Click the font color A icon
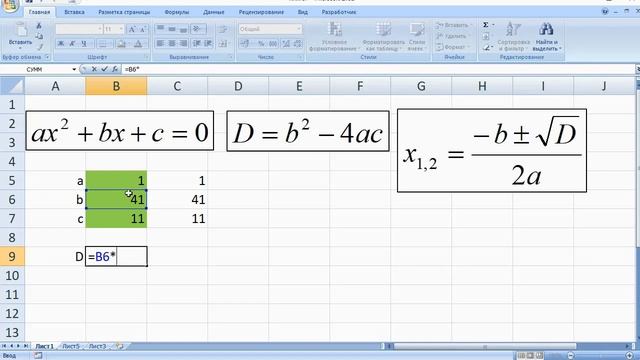 click(139, 44)
